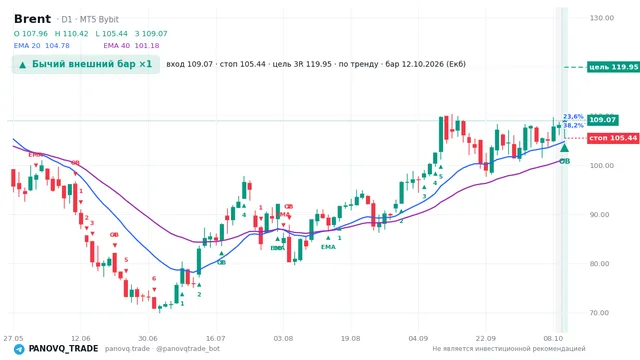Select the Brent chart title

point(32,19)
